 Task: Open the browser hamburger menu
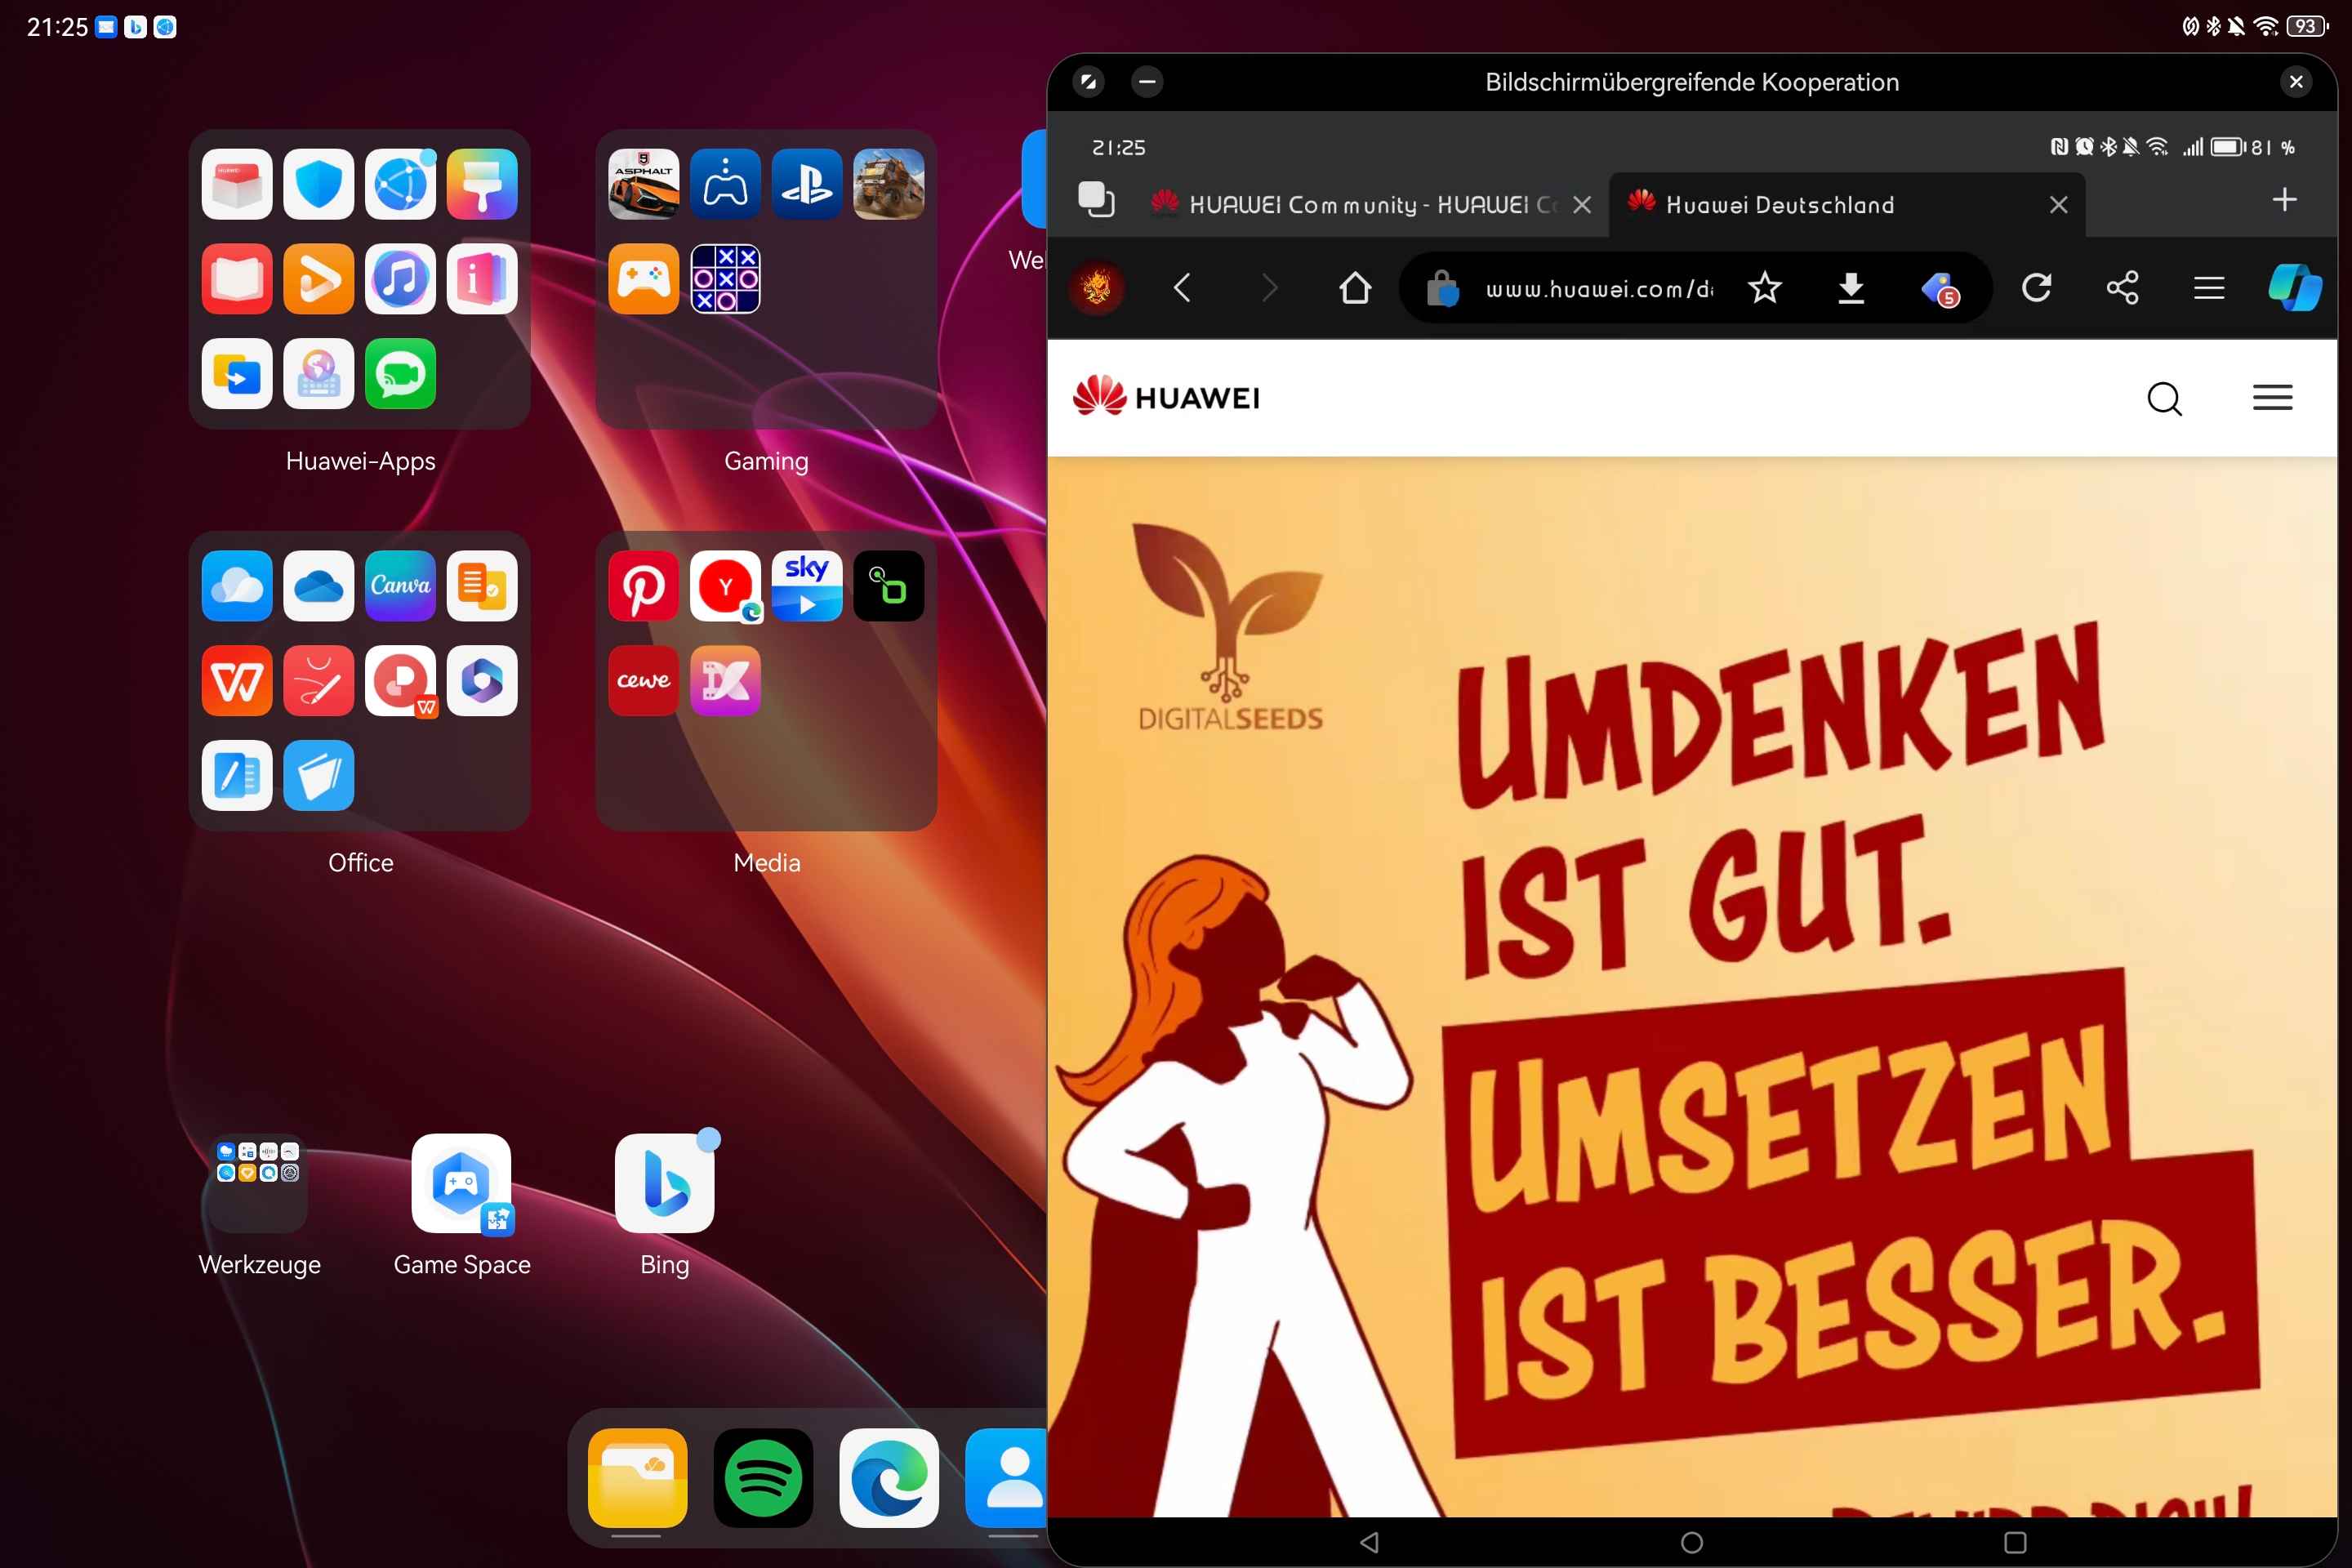click(x=2209, y=288)
